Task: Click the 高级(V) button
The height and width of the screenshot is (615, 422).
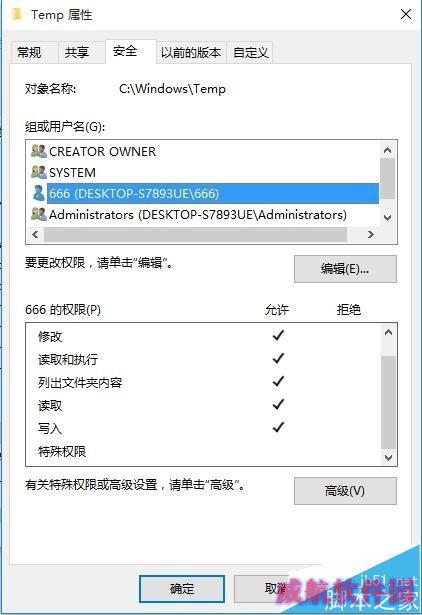Action: click(345, 491)
